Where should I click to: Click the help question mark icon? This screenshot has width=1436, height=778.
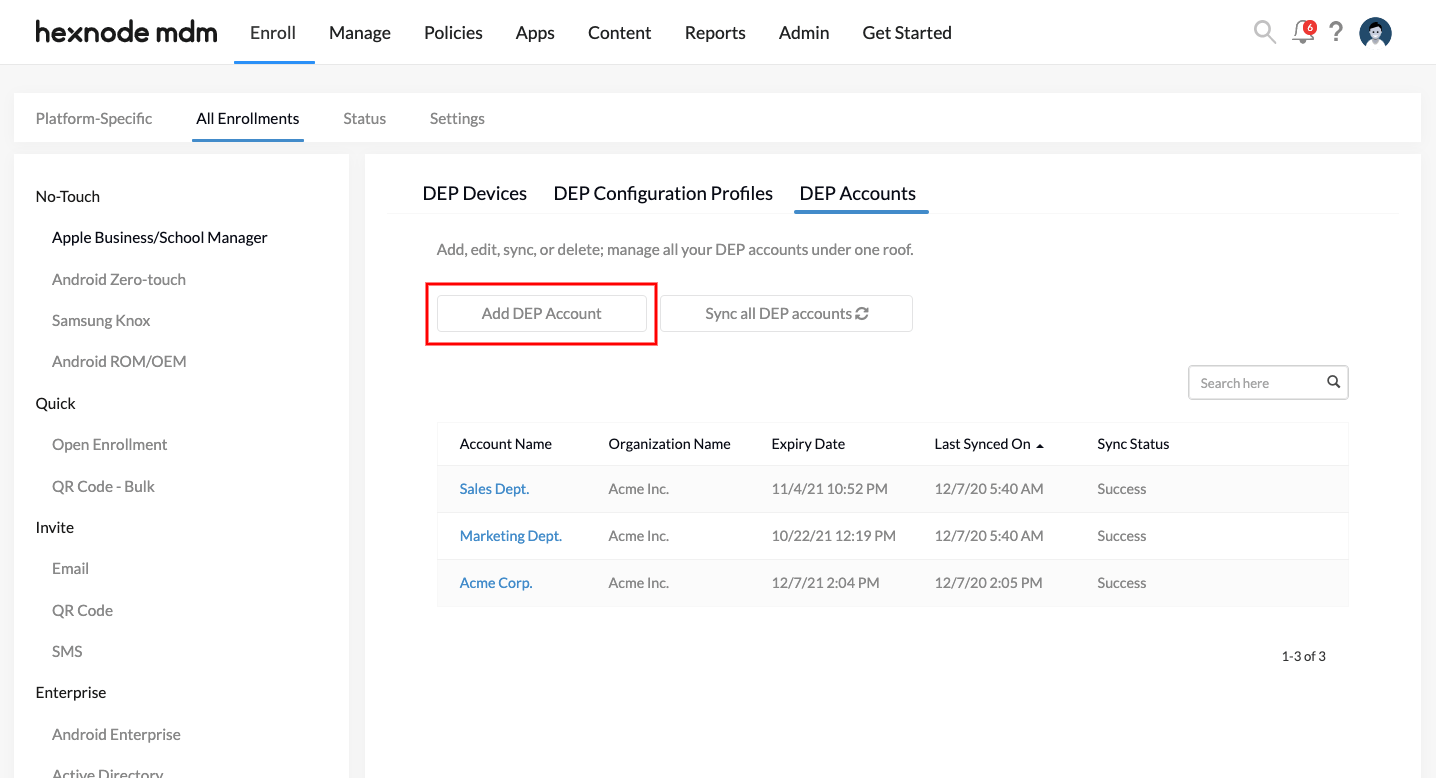(1335, 32)
